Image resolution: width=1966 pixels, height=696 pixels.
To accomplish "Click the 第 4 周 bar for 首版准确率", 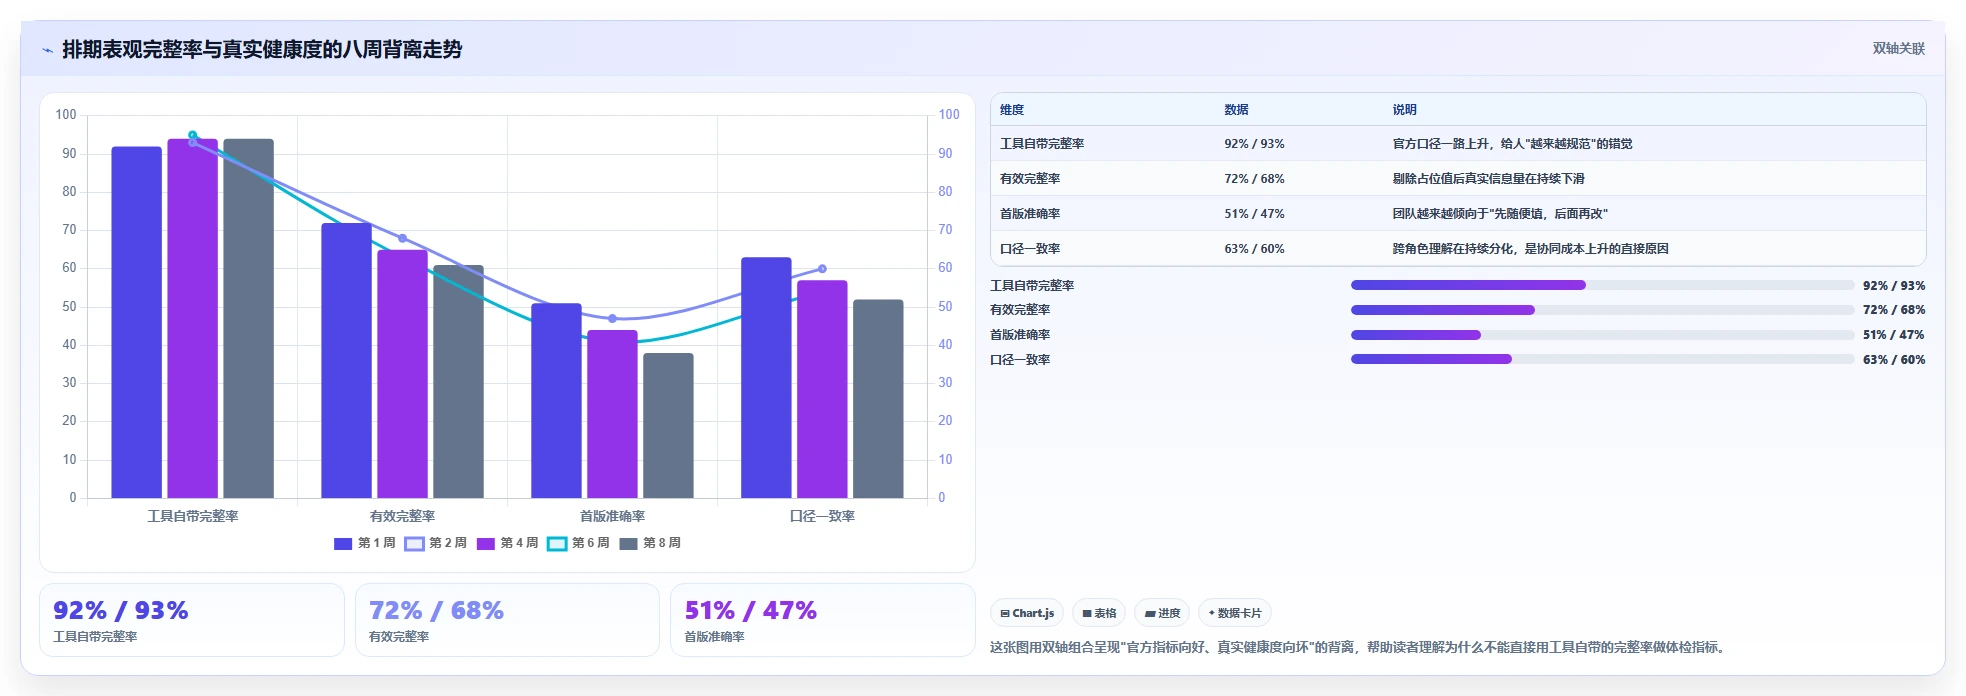I will 613,414.
